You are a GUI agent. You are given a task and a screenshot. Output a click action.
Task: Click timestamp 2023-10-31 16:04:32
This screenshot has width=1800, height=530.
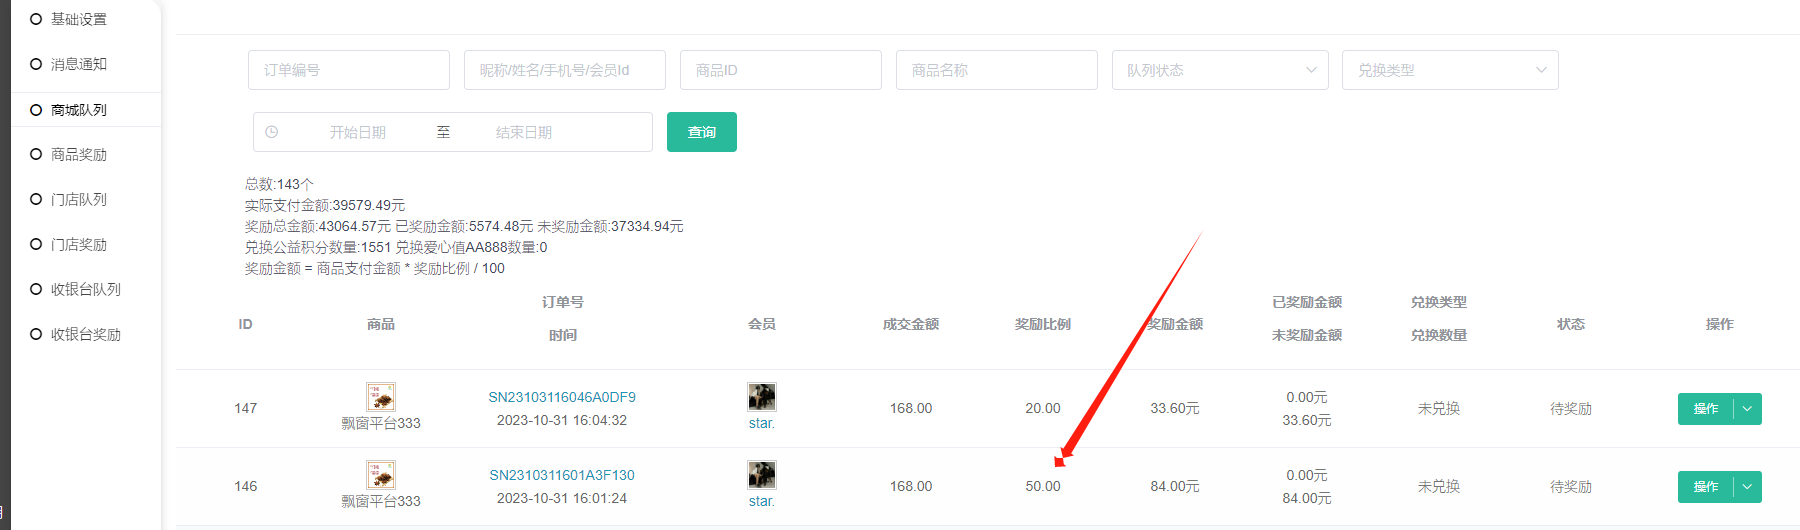pos(562,420)
